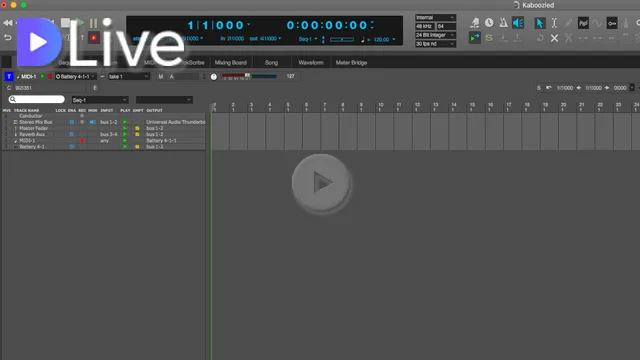640x360 pixels.
Task: Click the track list search field
Action: pyautogui.click(x=37, y=99)
